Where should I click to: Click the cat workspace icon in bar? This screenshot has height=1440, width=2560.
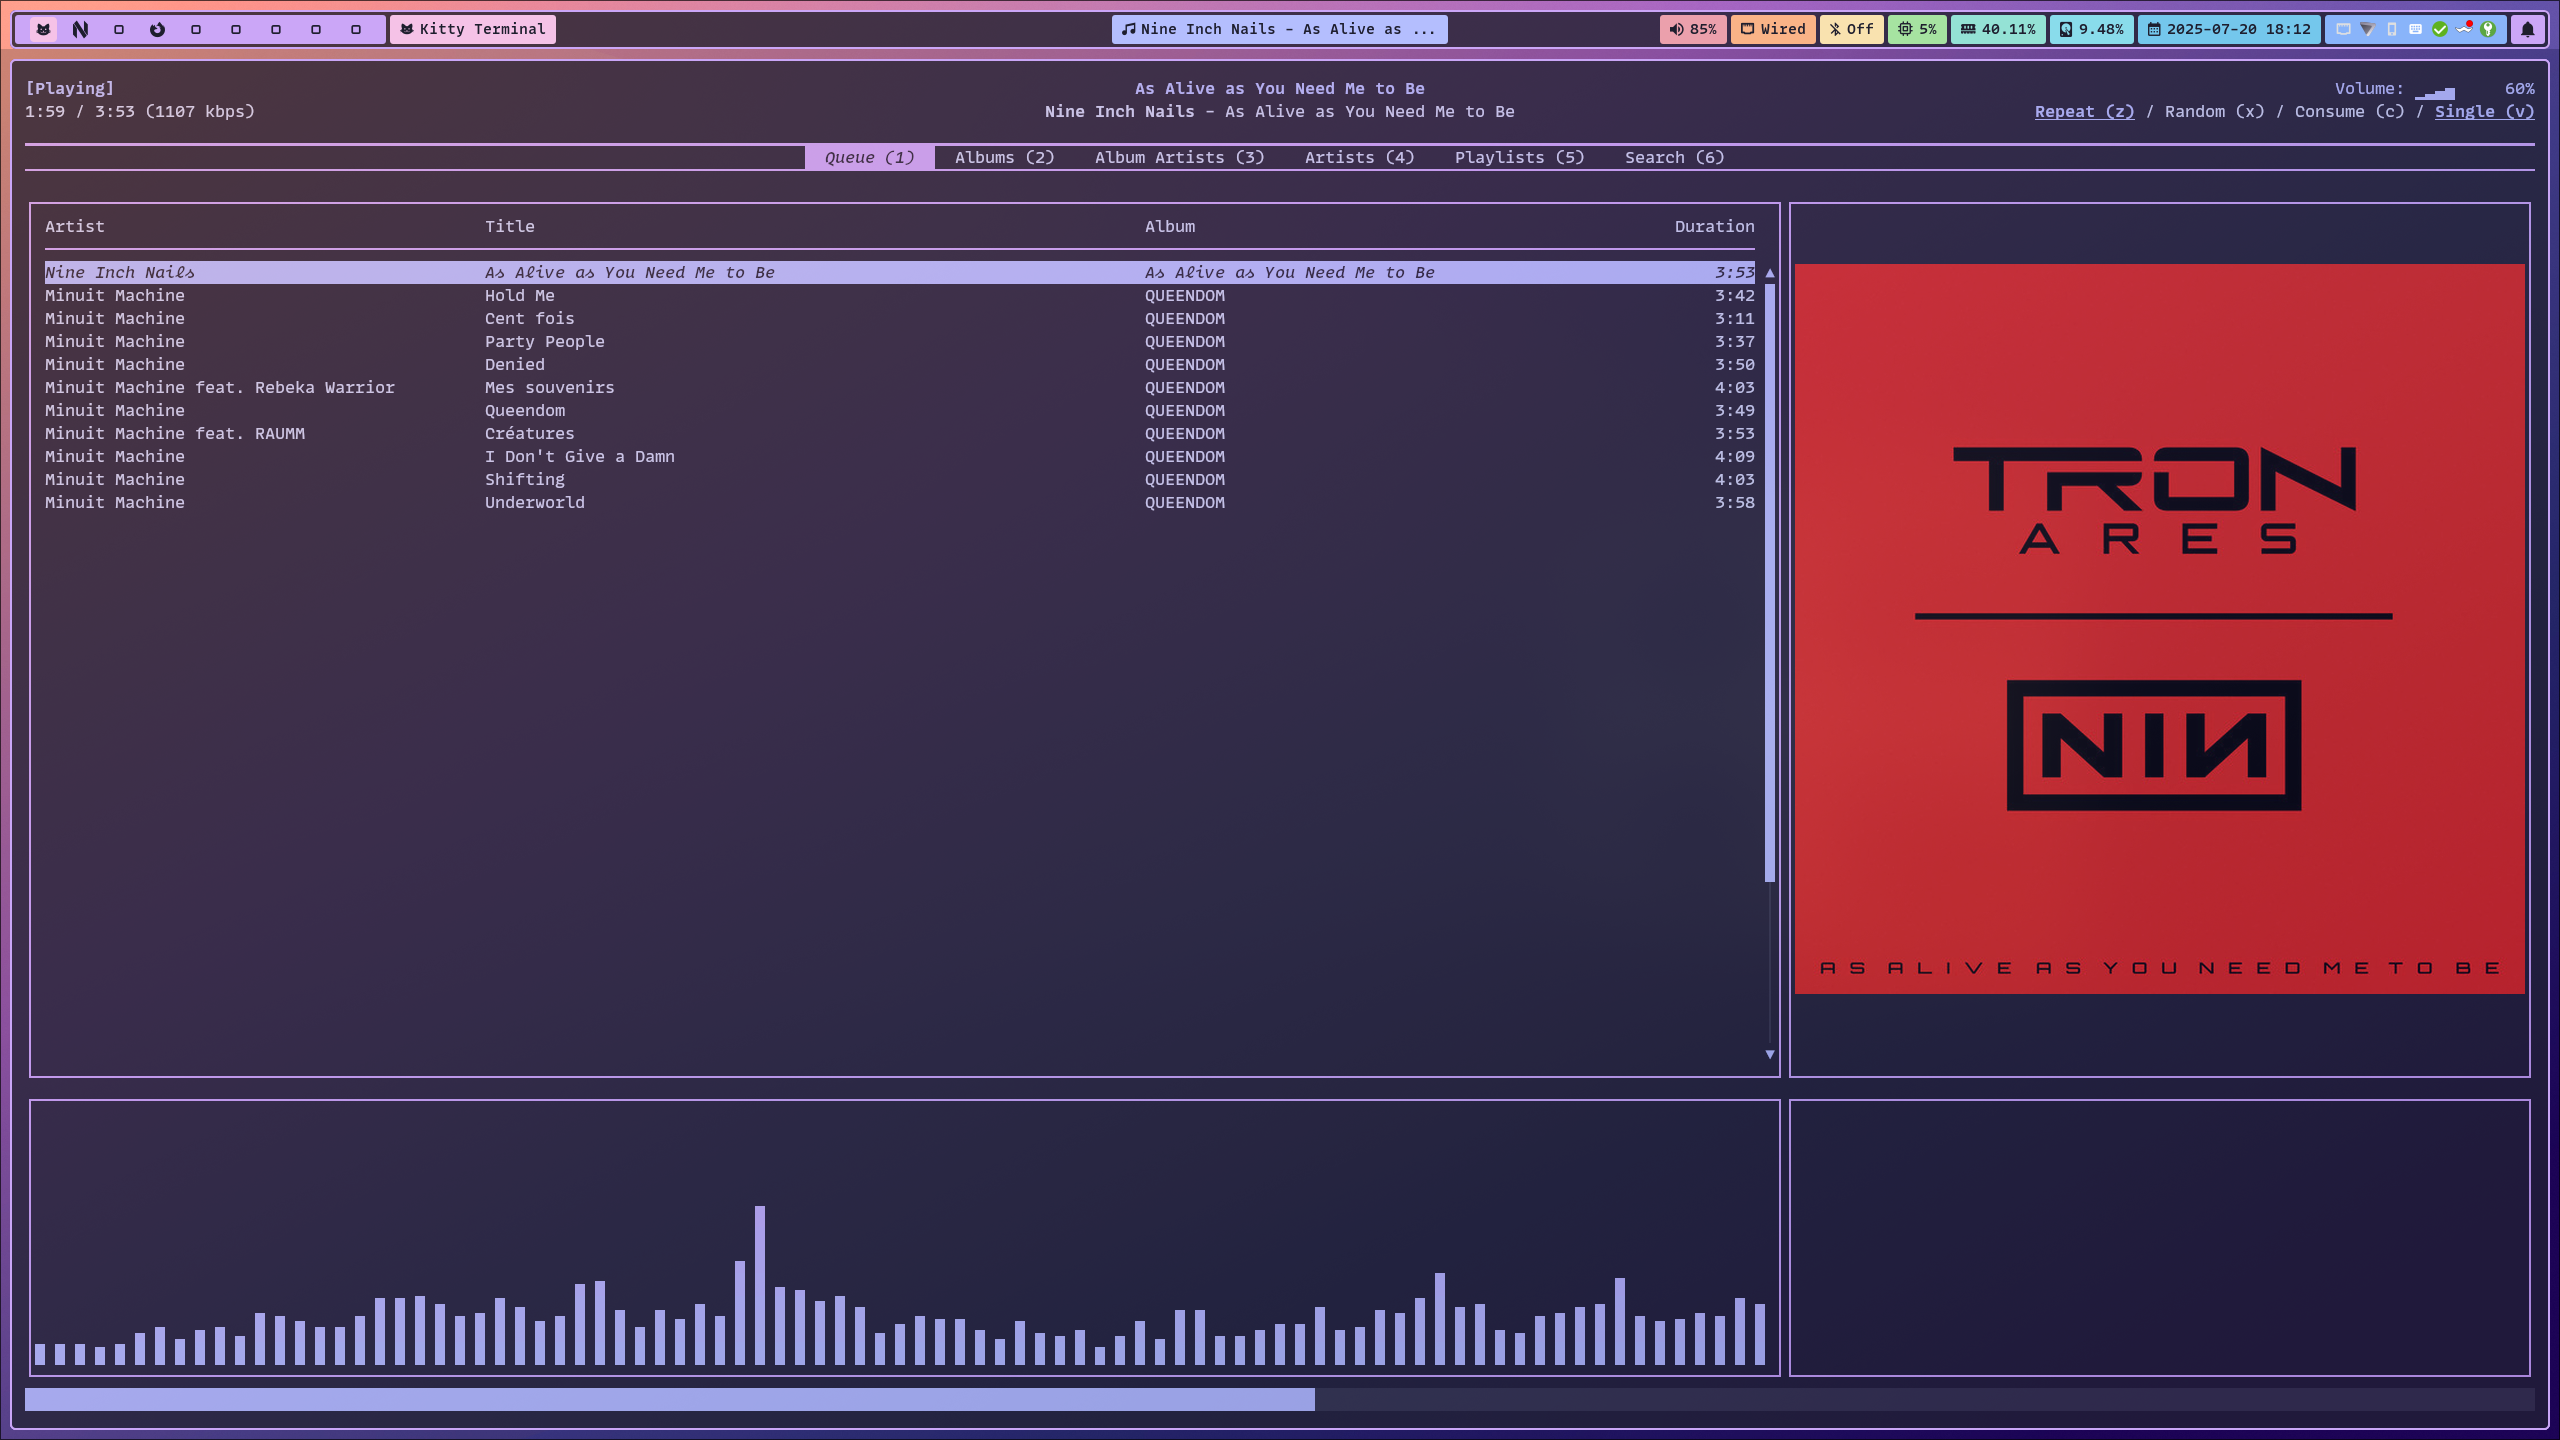(x=43, y=29)
